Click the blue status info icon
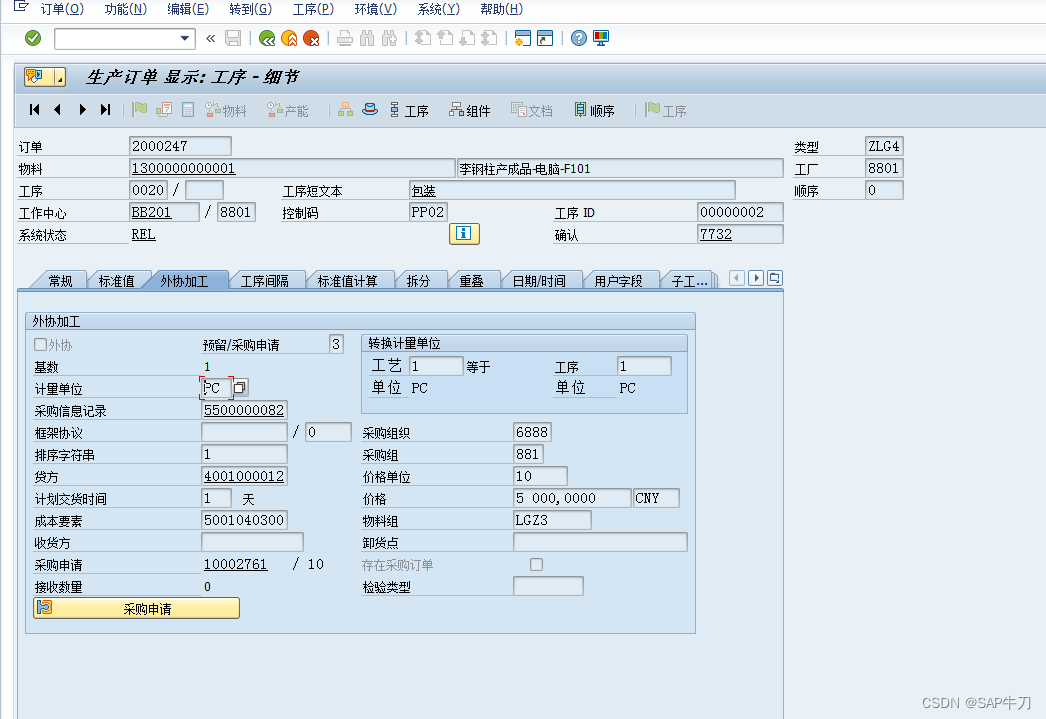The height and width of the screenshot is (719, 1046). coord(464,233)
